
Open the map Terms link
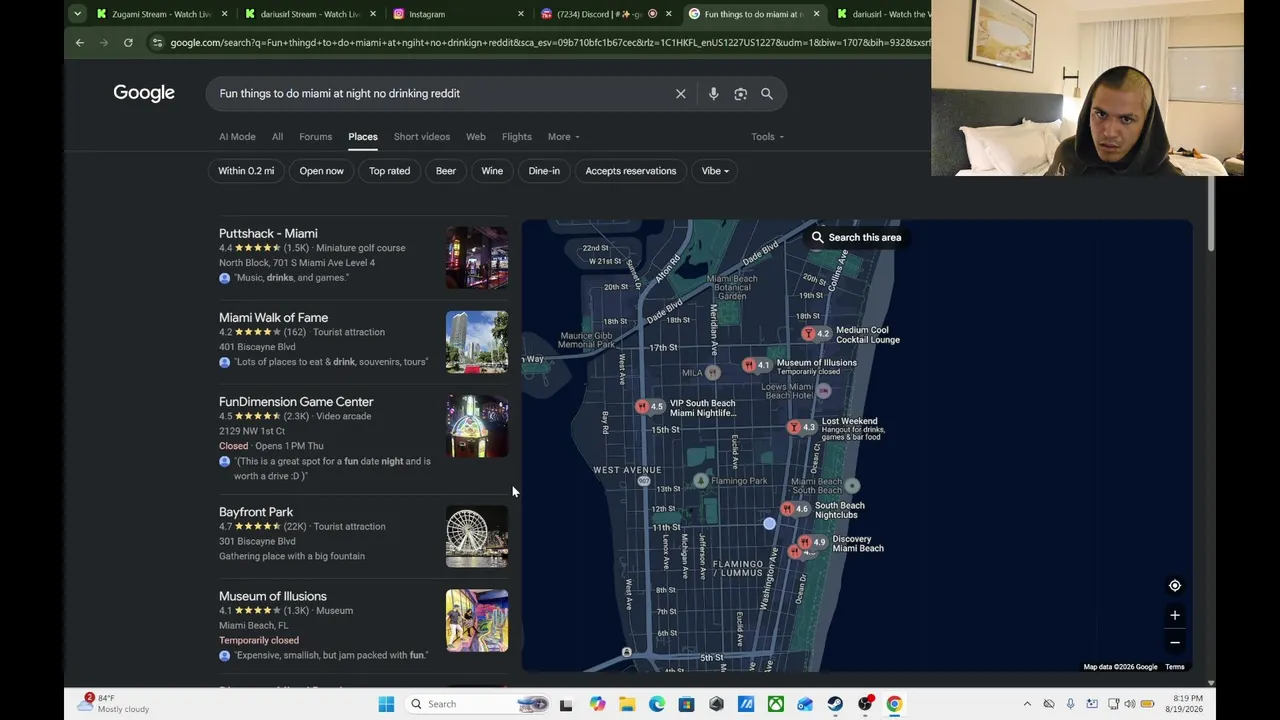click(x=1175, y=667)
